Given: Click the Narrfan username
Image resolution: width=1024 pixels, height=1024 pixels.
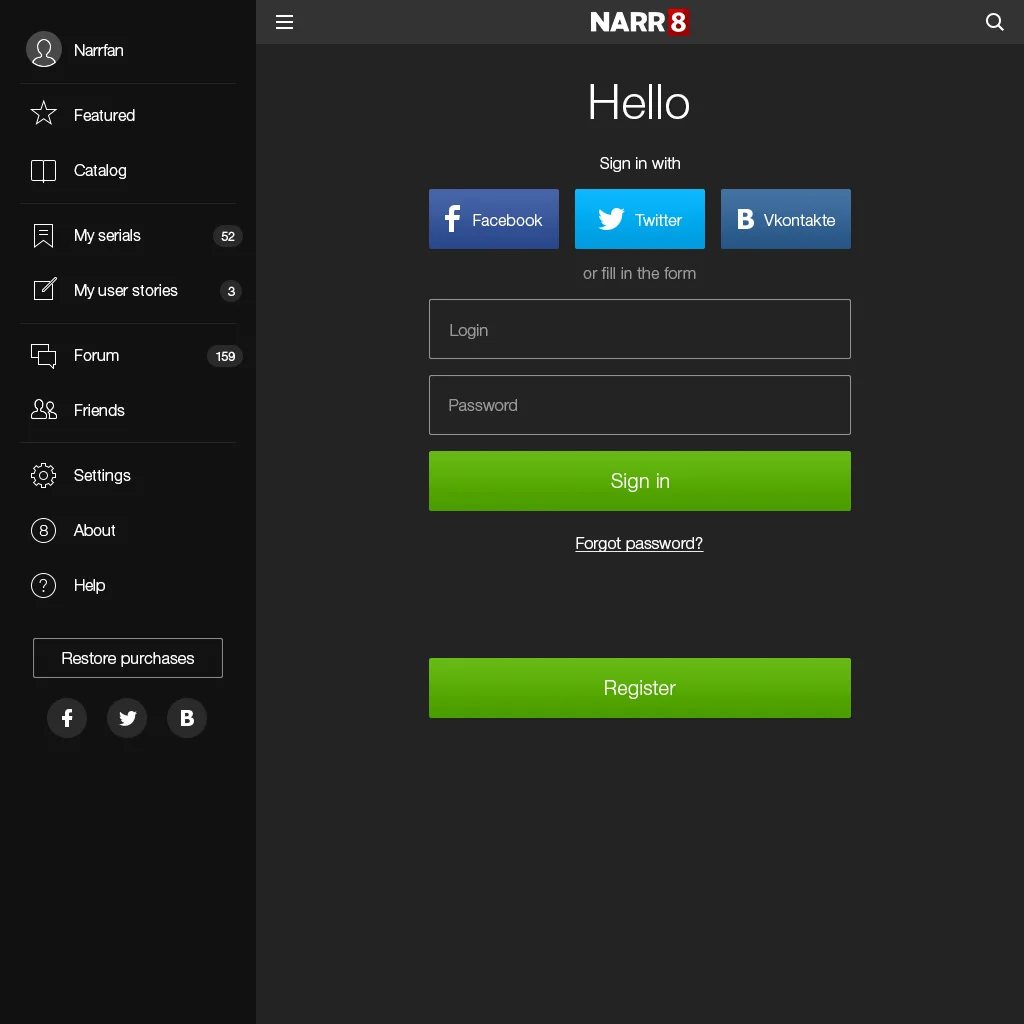Looking at the screenshot, I should pyautogui.click(x=99, y=50).
